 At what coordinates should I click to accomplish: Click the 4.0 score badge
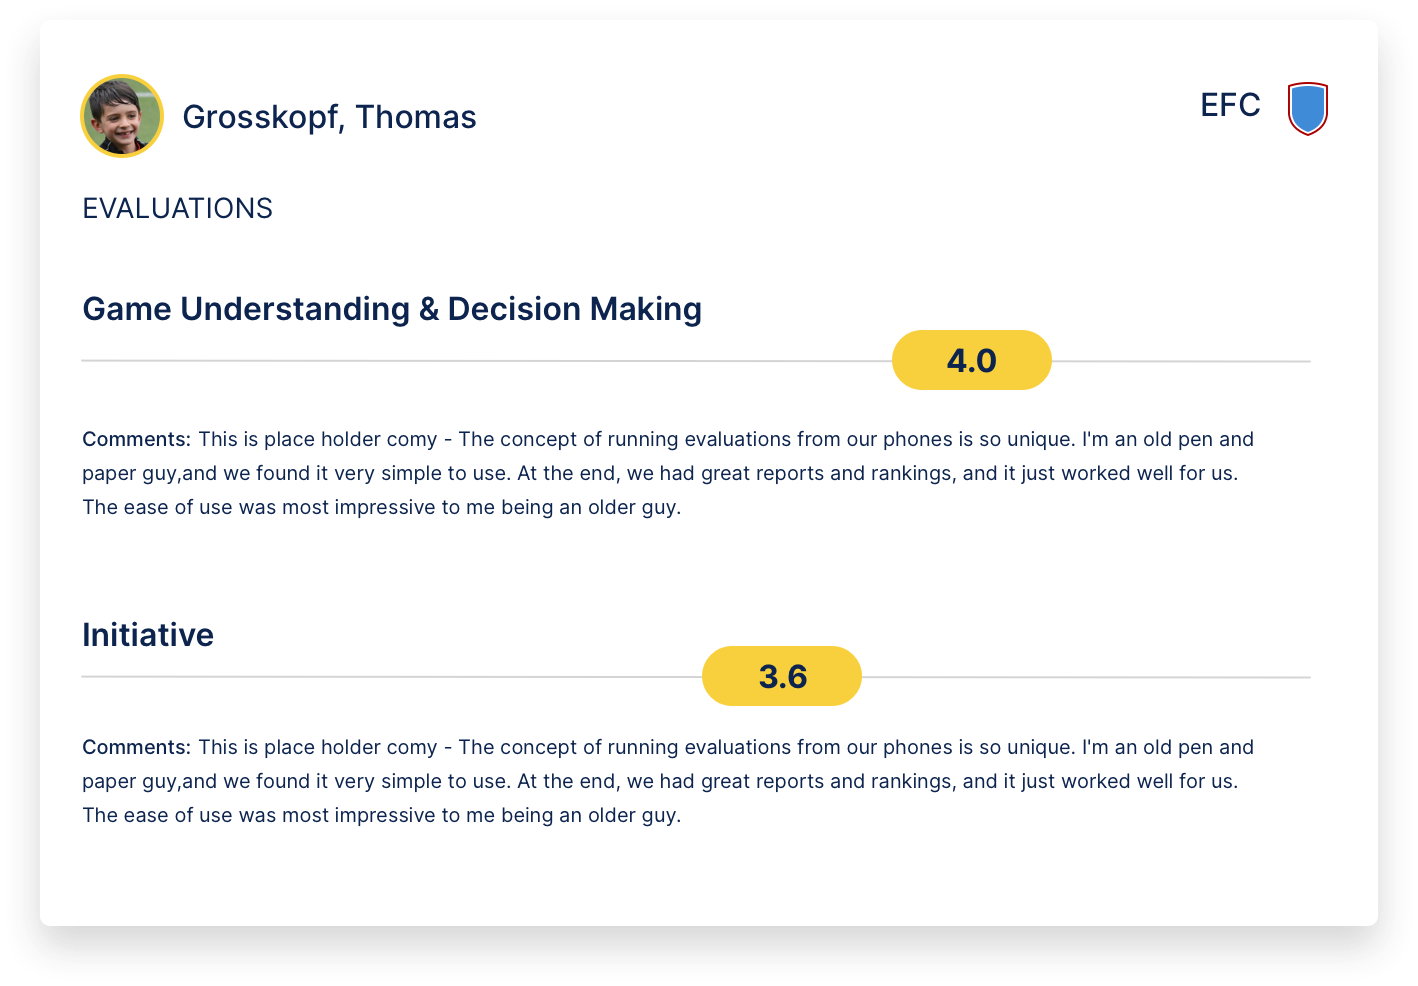click(972, 360)
